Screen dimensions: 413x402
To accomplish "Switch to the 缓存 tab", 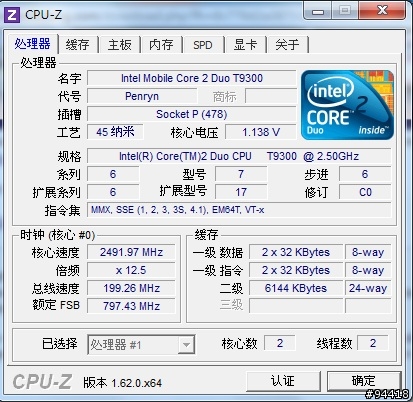I will click(x=77, y=45).
